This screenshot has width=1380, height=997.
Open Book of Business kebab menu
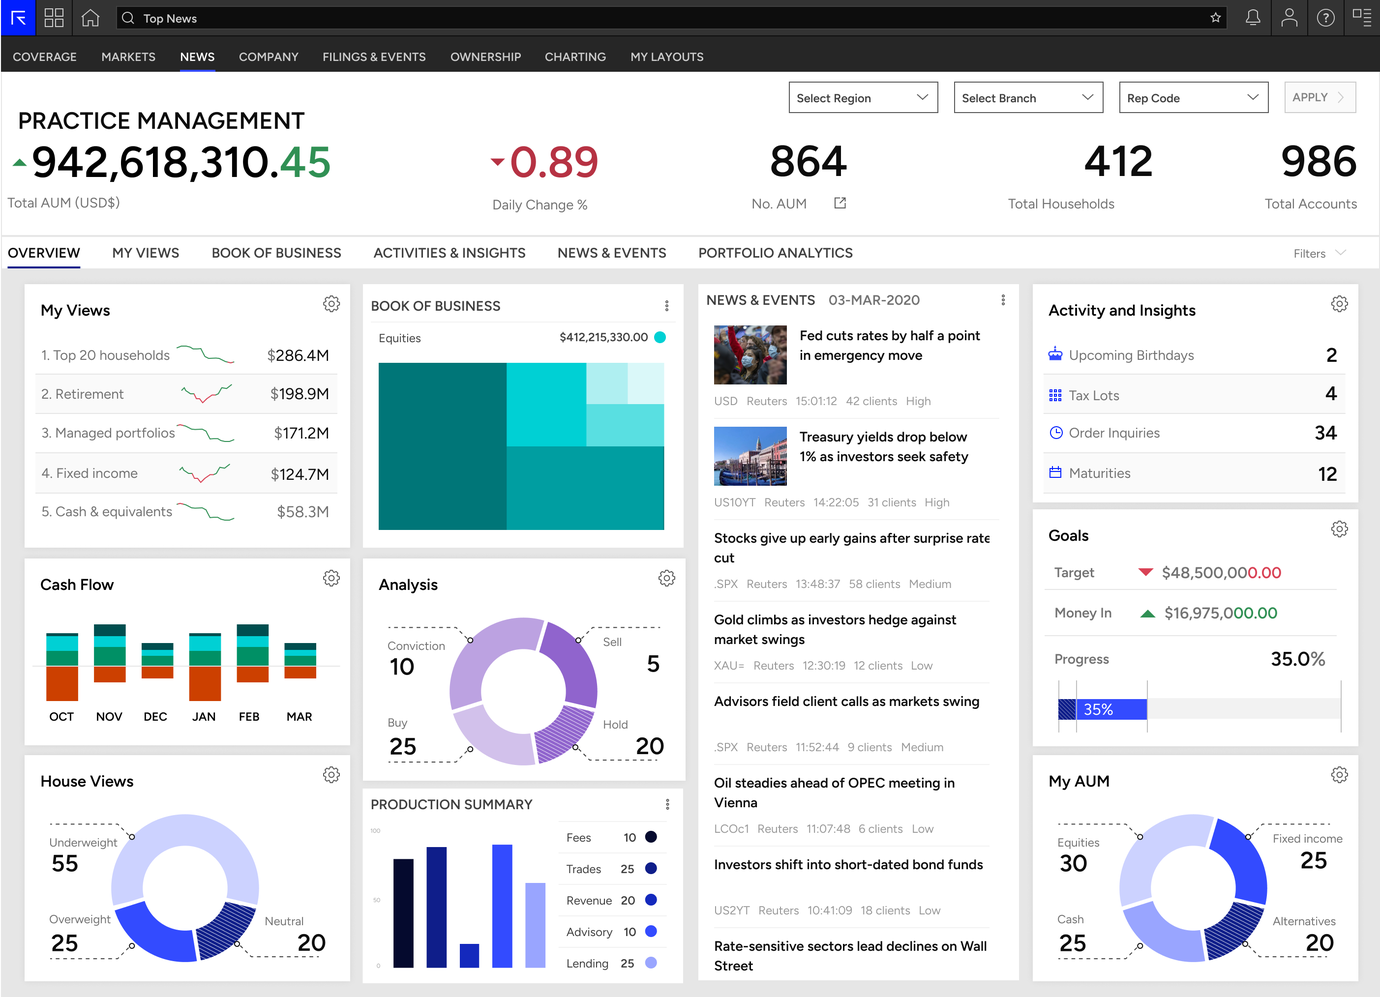point(667,306)
